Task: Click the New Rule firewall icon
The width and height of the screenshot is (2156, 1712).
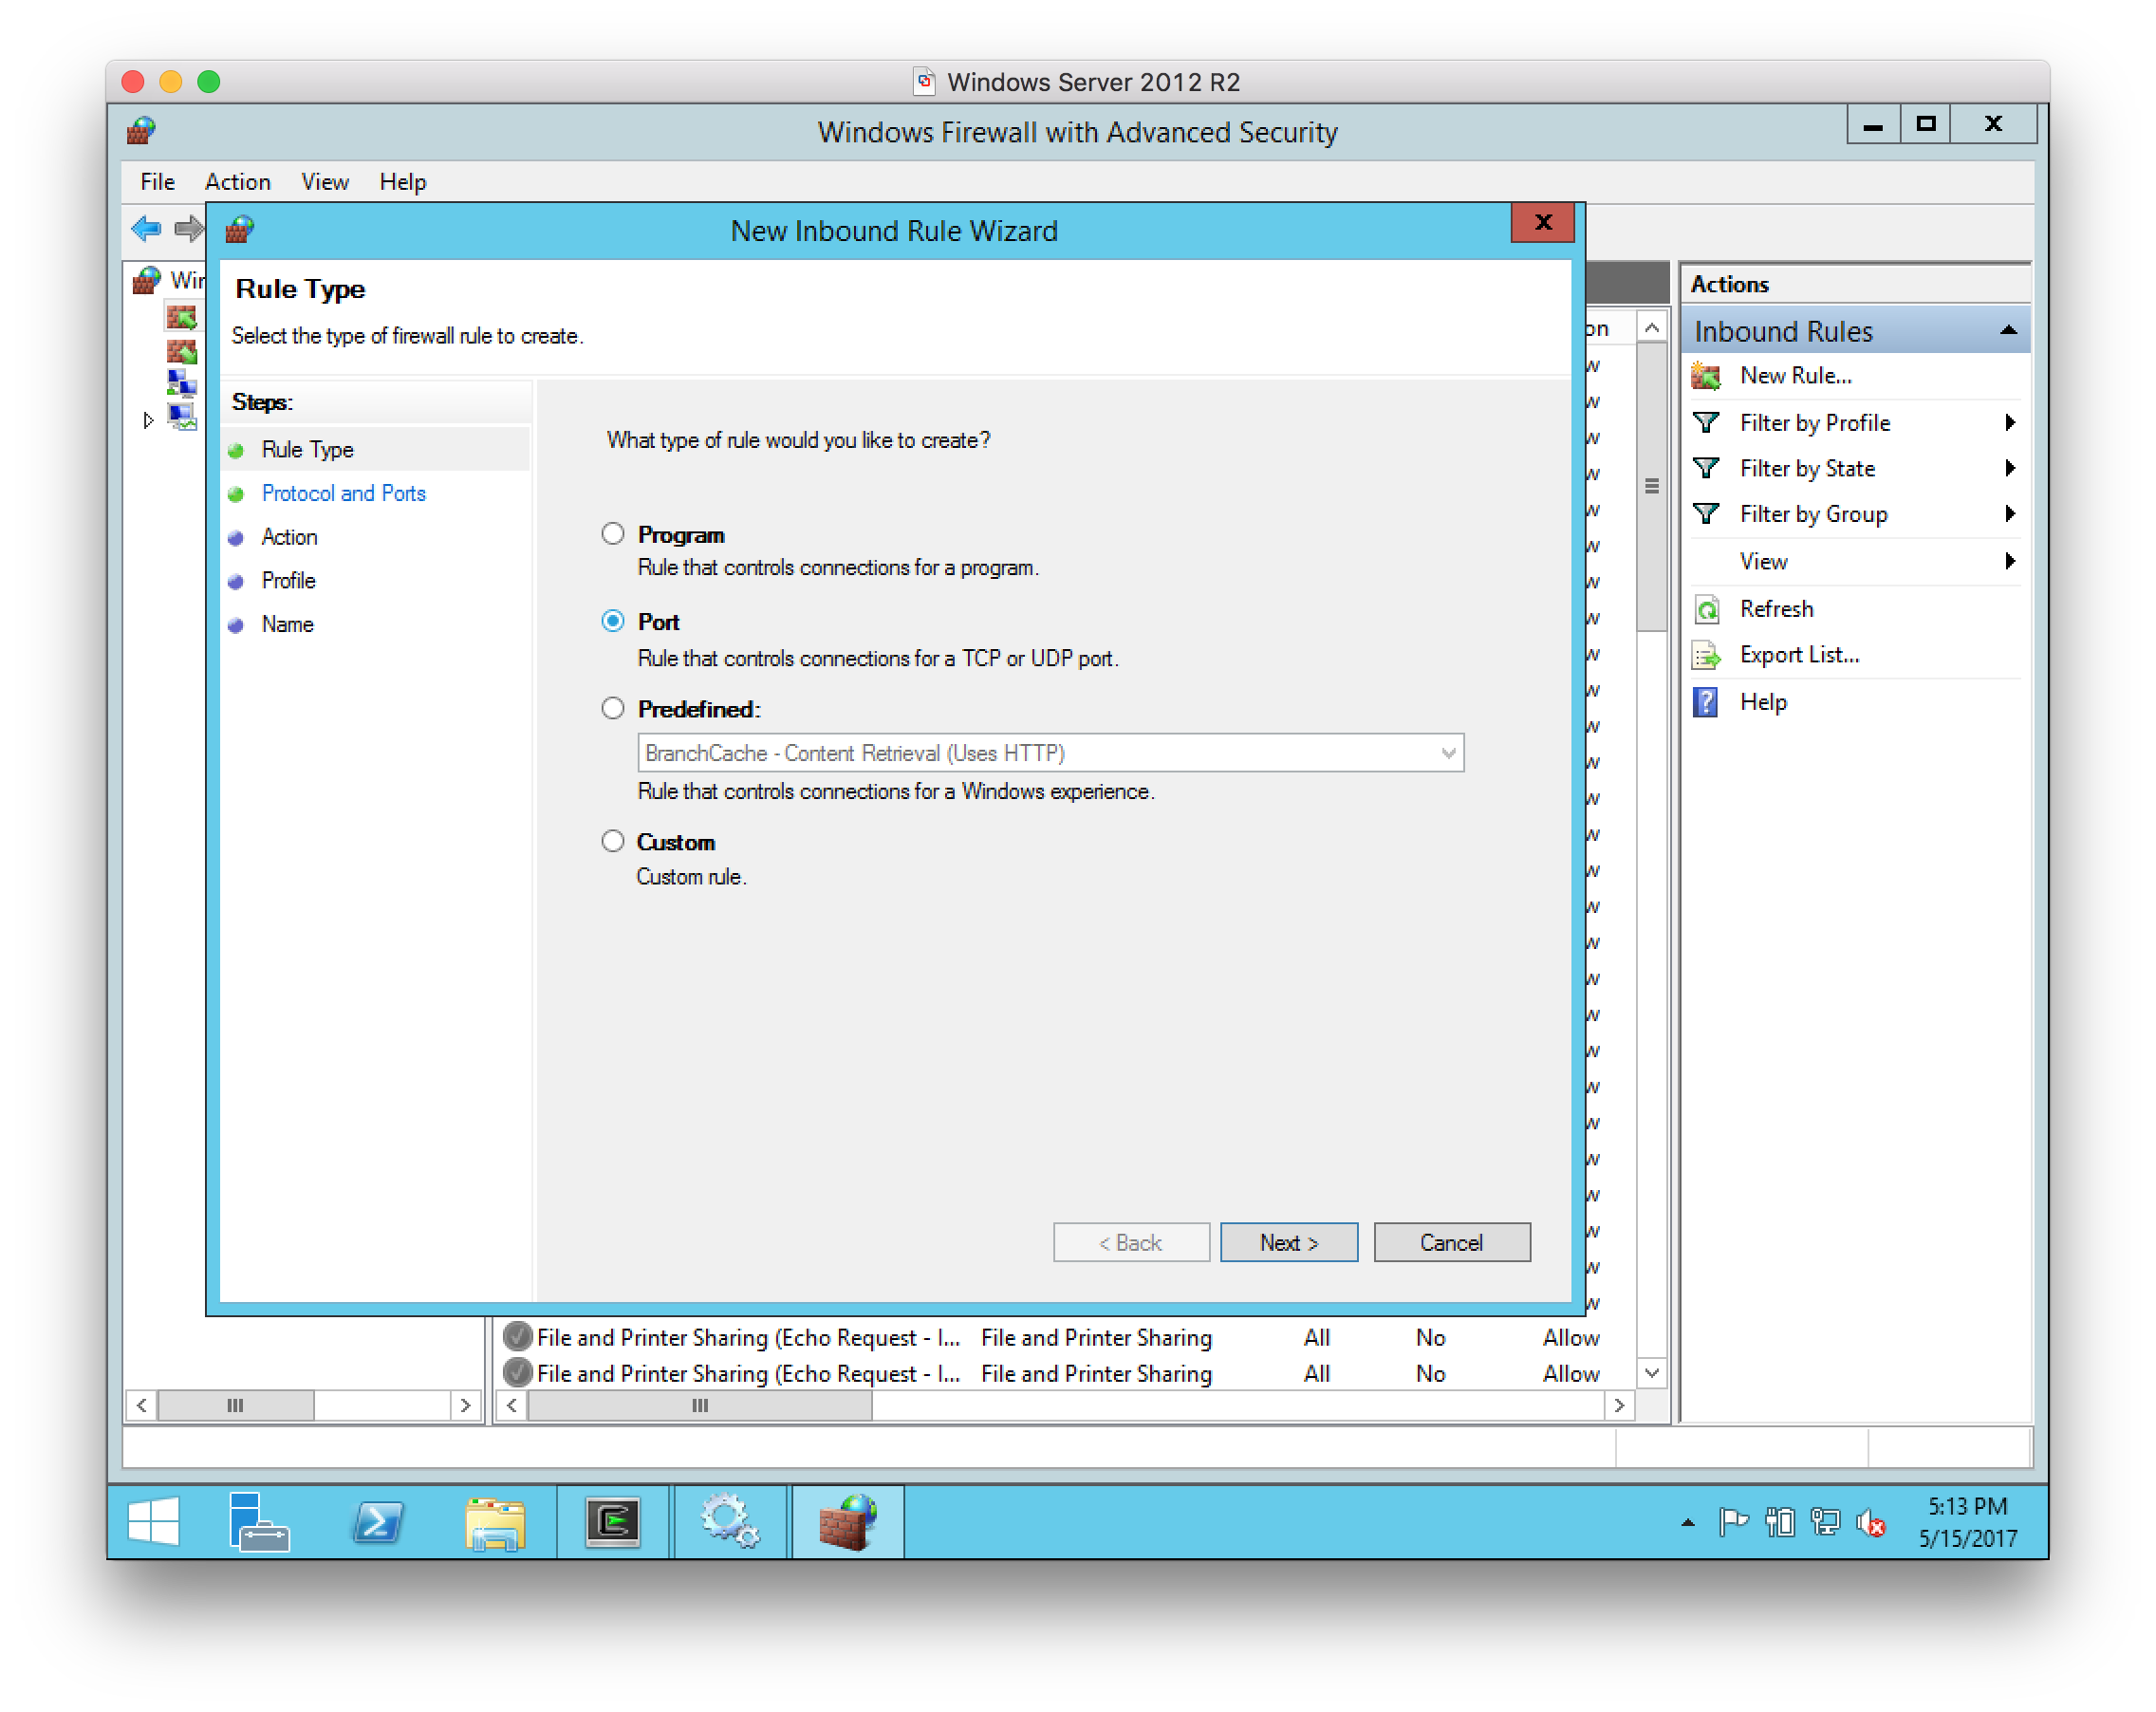Action: [x=1706, y=376]
